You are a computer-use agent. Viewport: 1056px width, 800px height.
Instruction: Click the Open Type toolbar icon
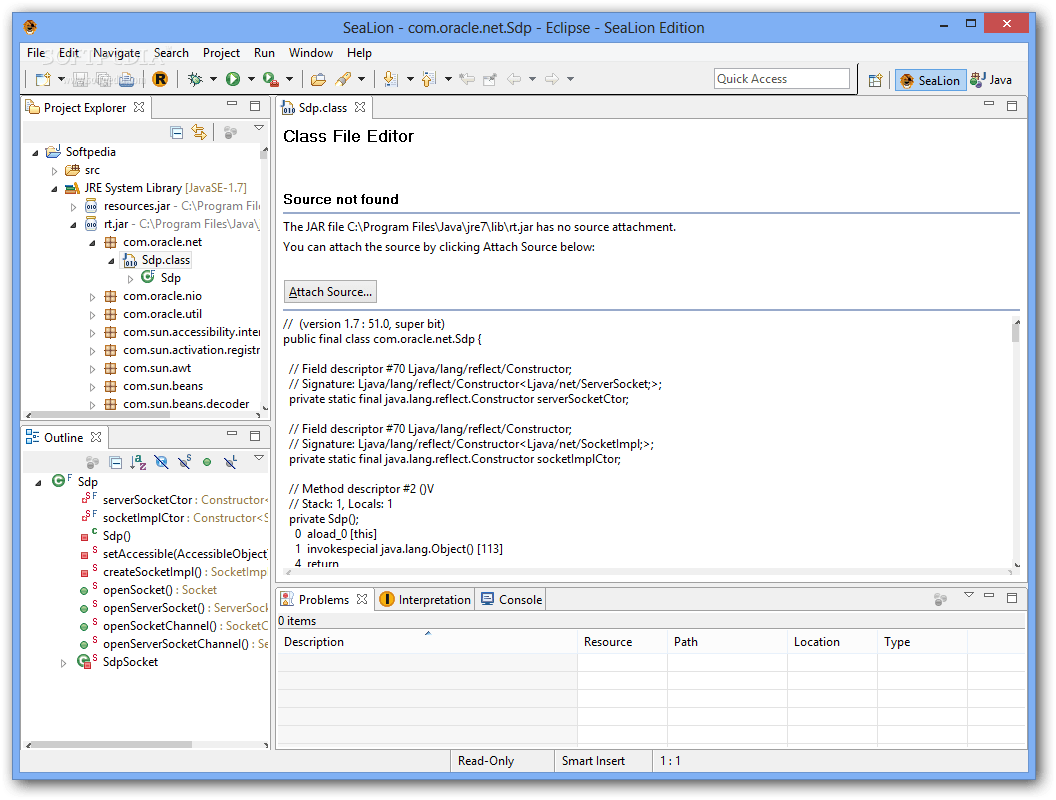click(x=318, y=79)
